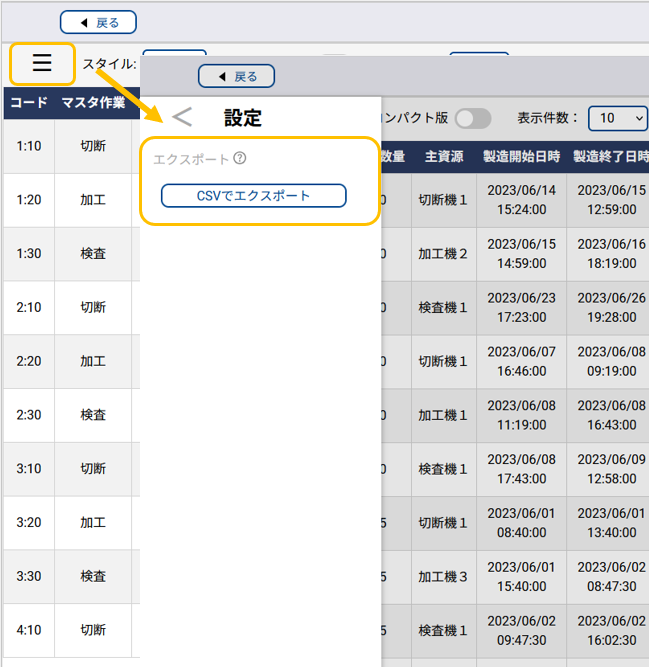Select the row with code 1:10

click(x=29, y=146)
